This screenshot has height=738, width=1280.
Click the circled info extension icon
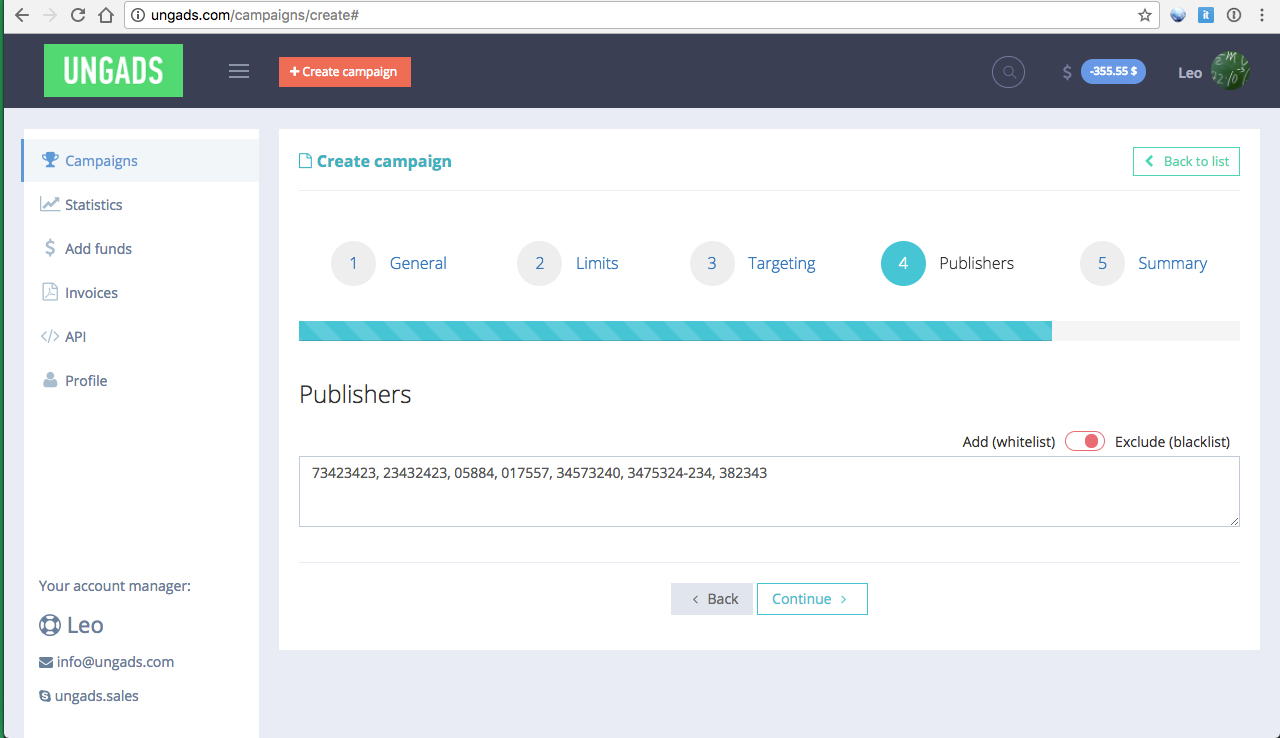pos(1234,15)
